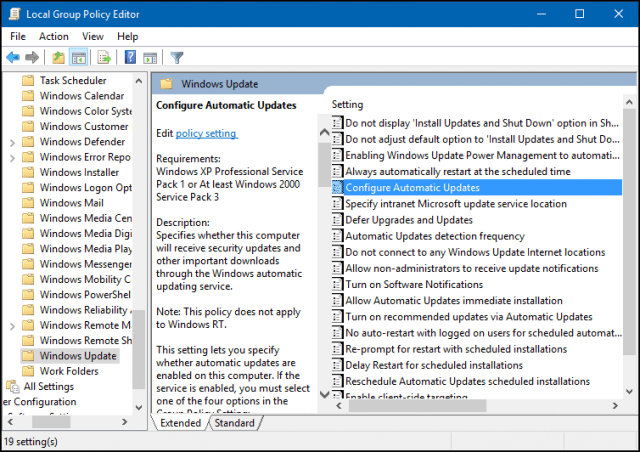The width and height of the screenshot is (640, 452).
Task: Expand the Windows Remote Management node
Action: (12, 326)
